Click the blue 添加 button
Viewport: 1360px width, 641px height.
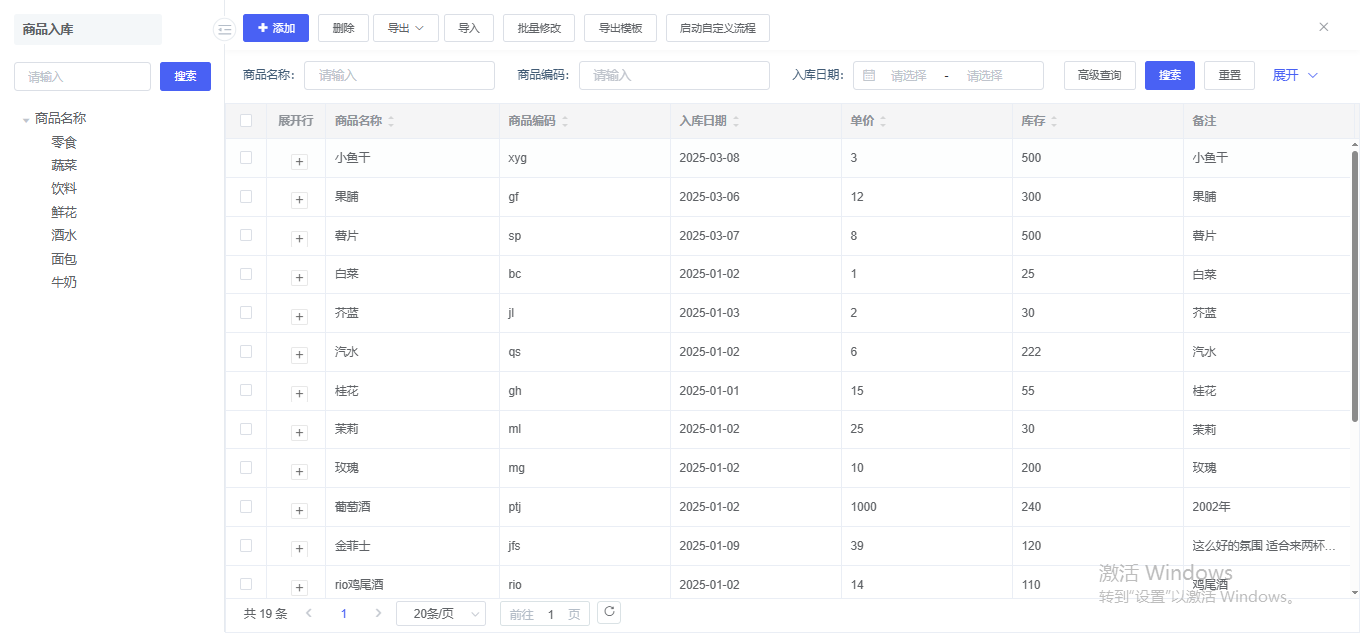pos(276,28)
